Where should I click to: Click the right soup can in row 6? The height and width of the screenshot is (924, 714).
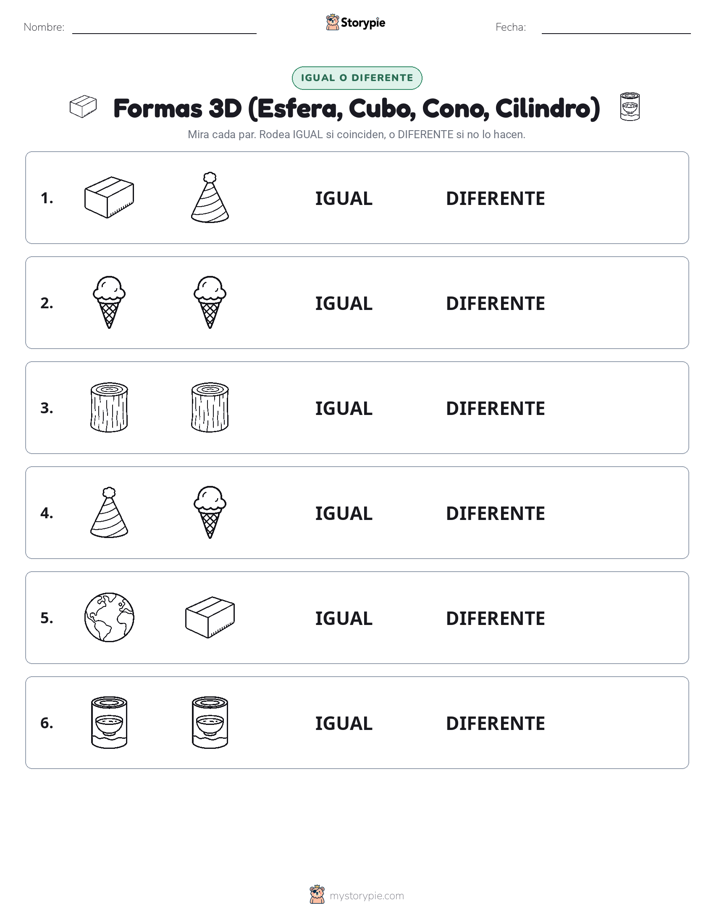click(x=210, y=722)
